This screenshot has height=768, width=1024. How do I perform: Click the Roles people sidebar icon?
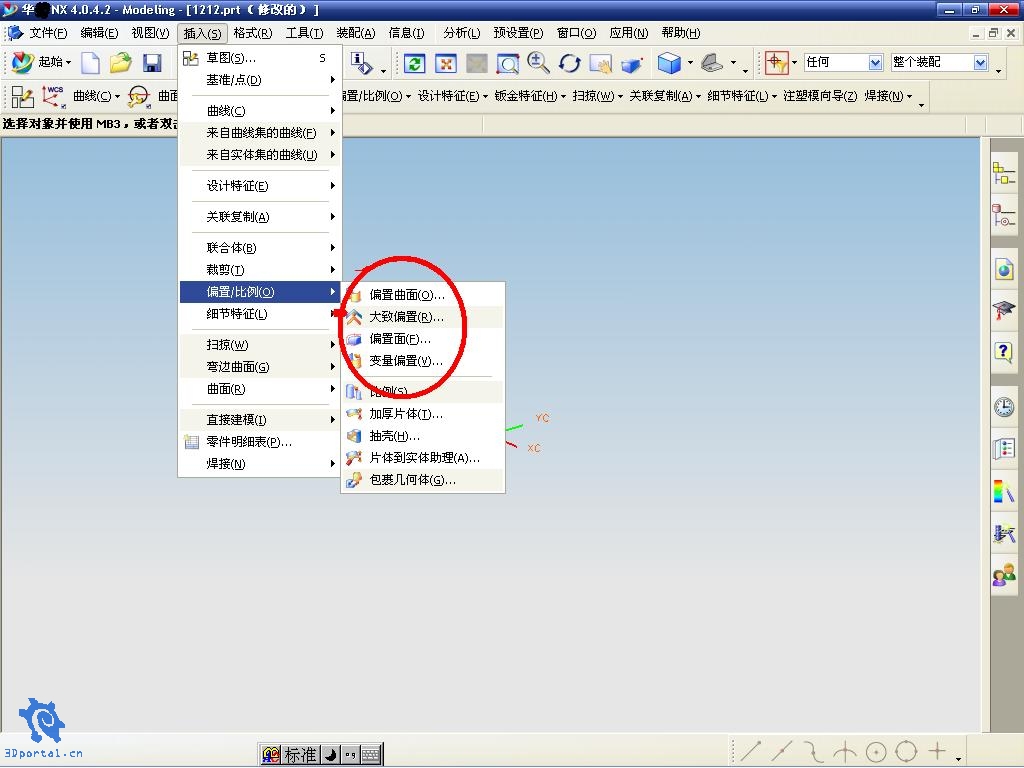1004,575
